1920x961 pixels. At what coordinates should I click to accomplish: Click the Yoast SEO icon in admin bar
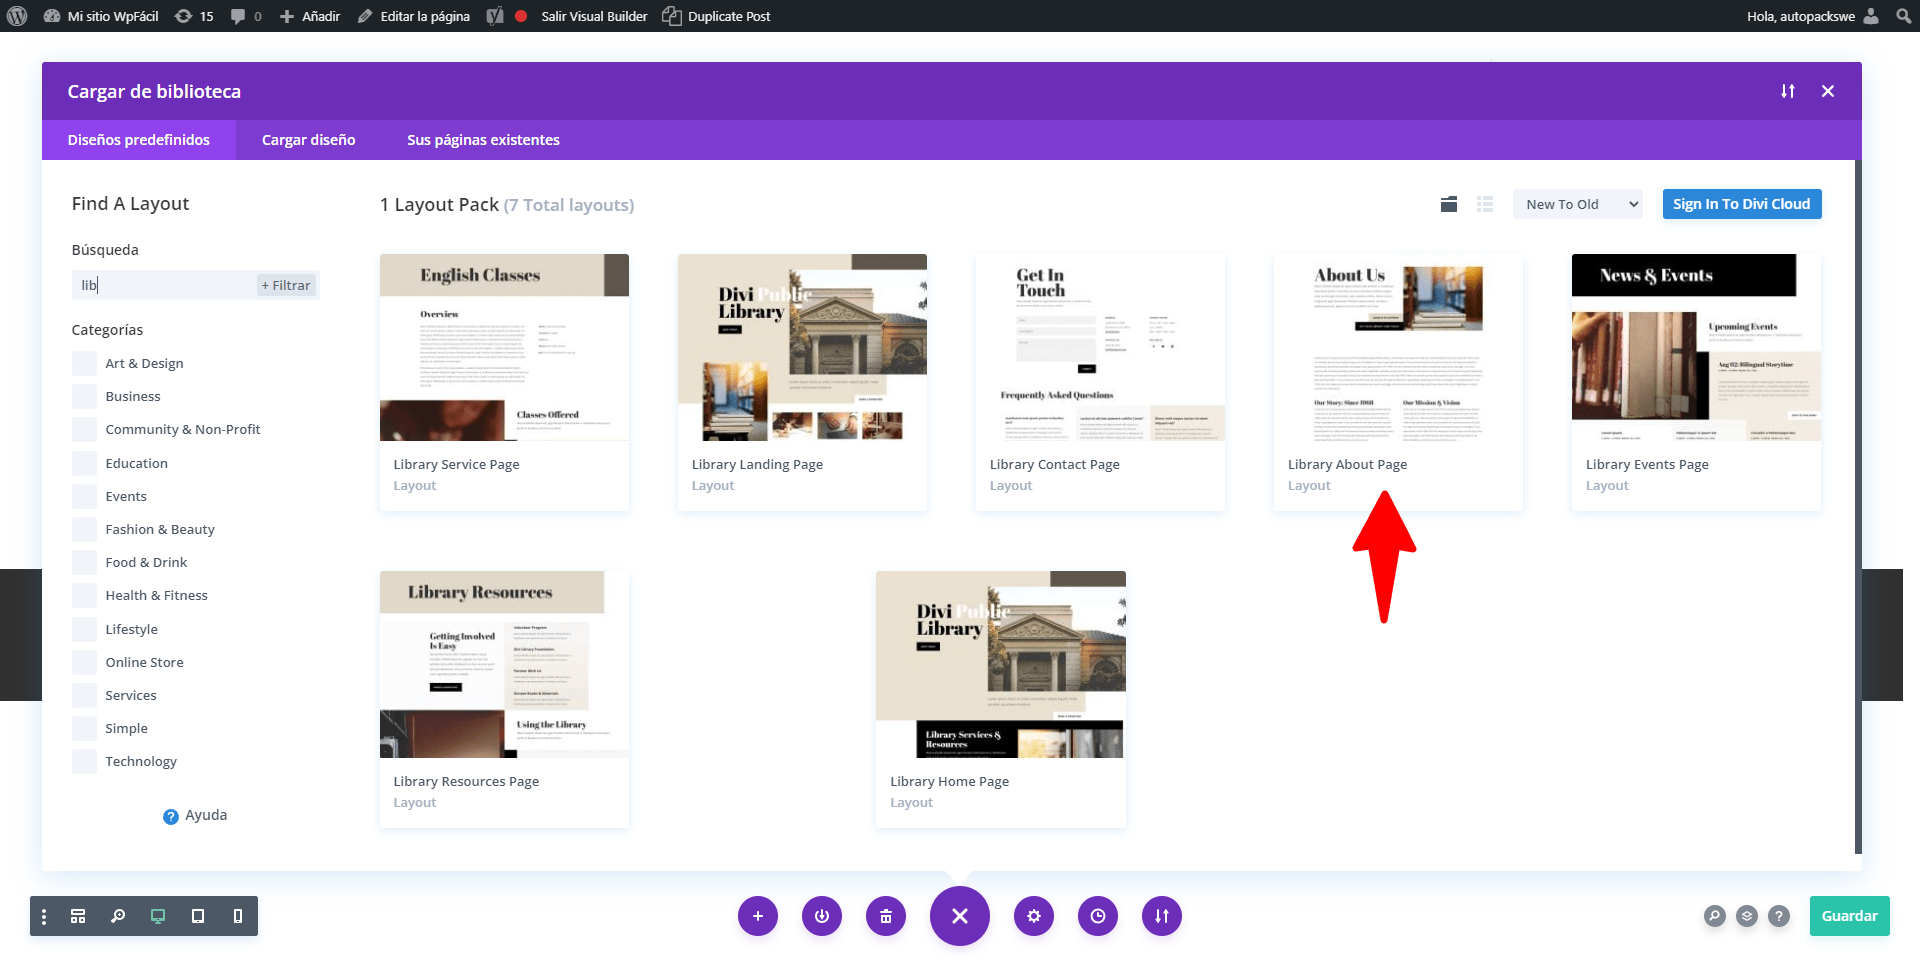[x=495, y=16]
